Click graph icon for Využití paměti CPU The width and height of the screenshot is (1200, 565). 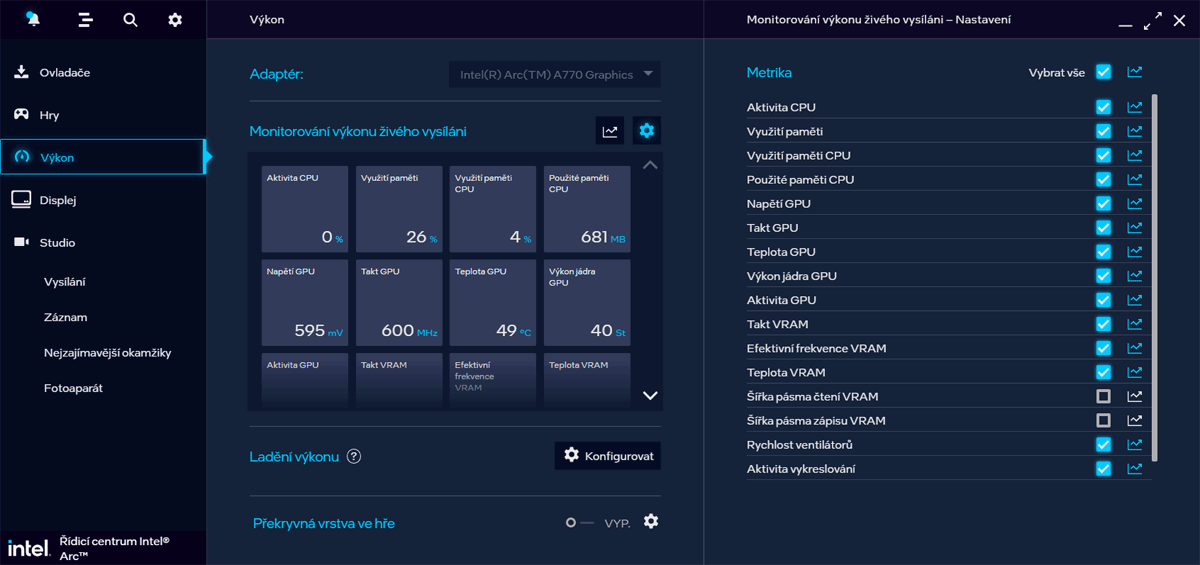[x=1135, y=155]
